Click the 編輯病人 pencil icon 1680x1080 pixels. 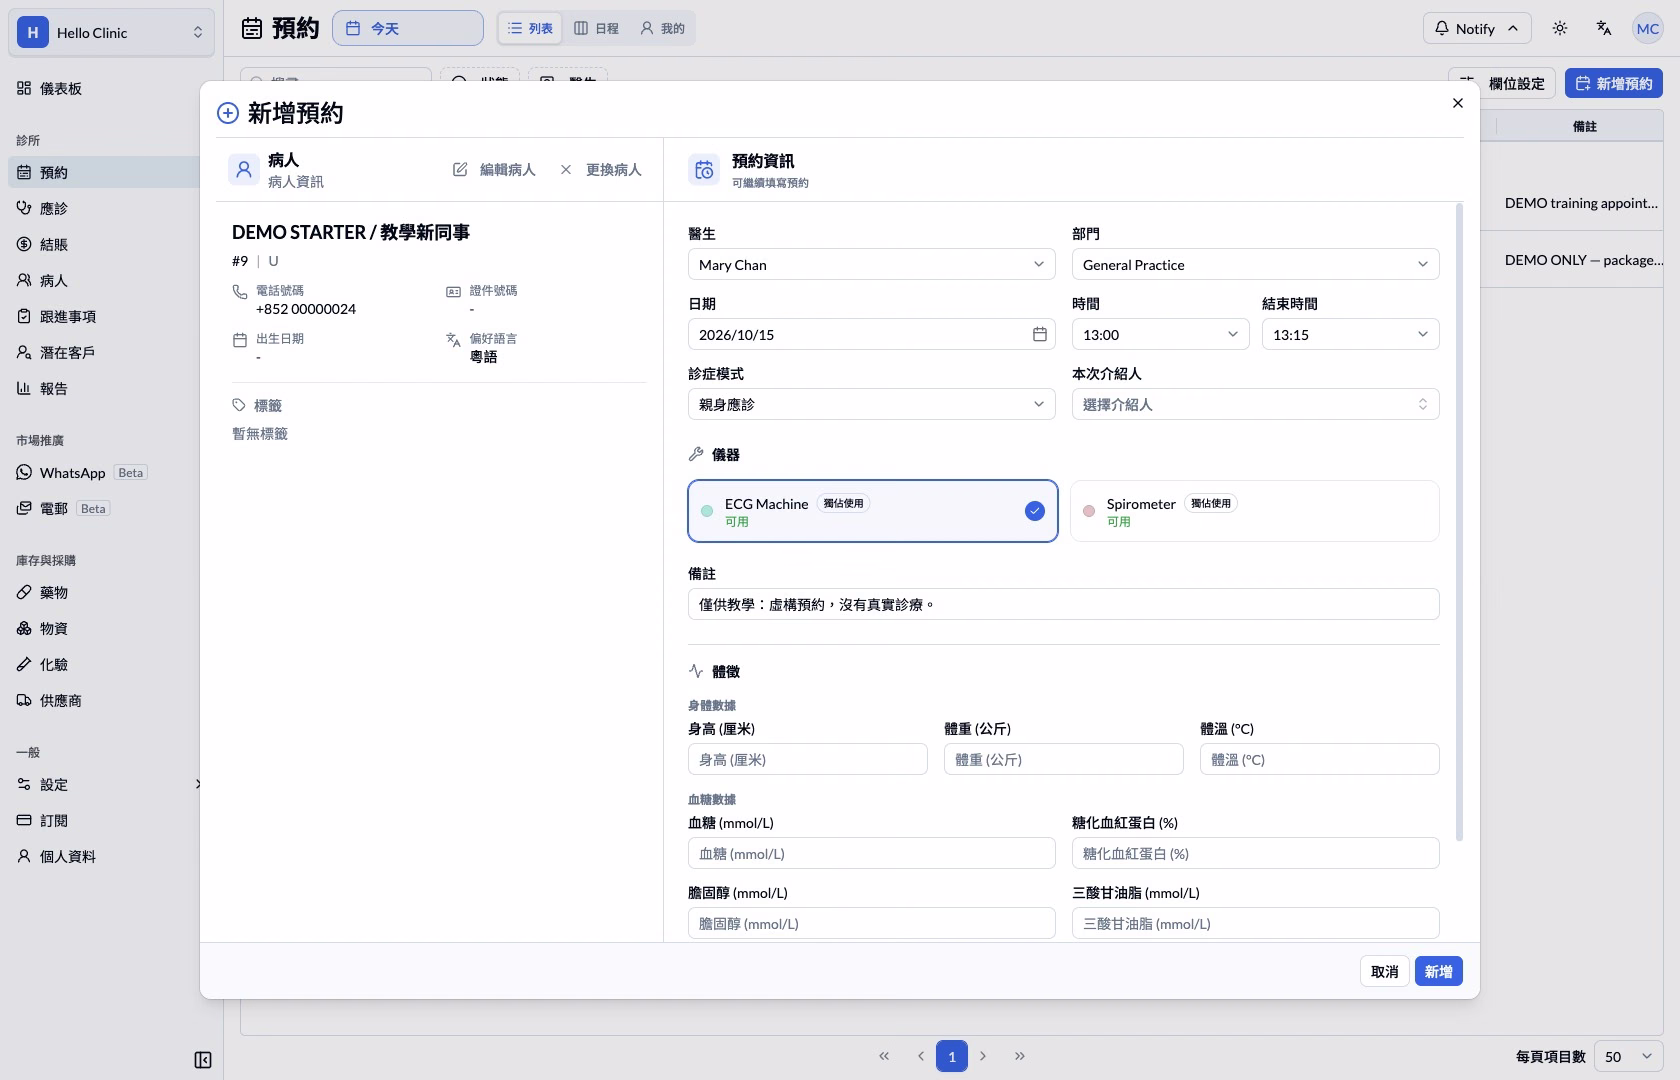pyautogui.click(x=460, y=170)
